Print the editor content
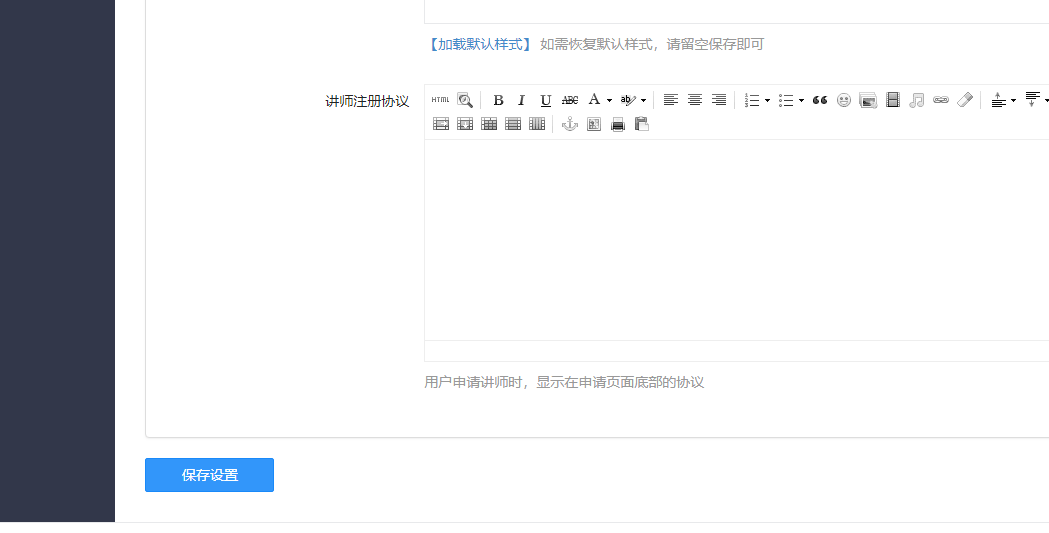Screen dimensions: 1049x533 pyautogui.click(x=618, y=124)
